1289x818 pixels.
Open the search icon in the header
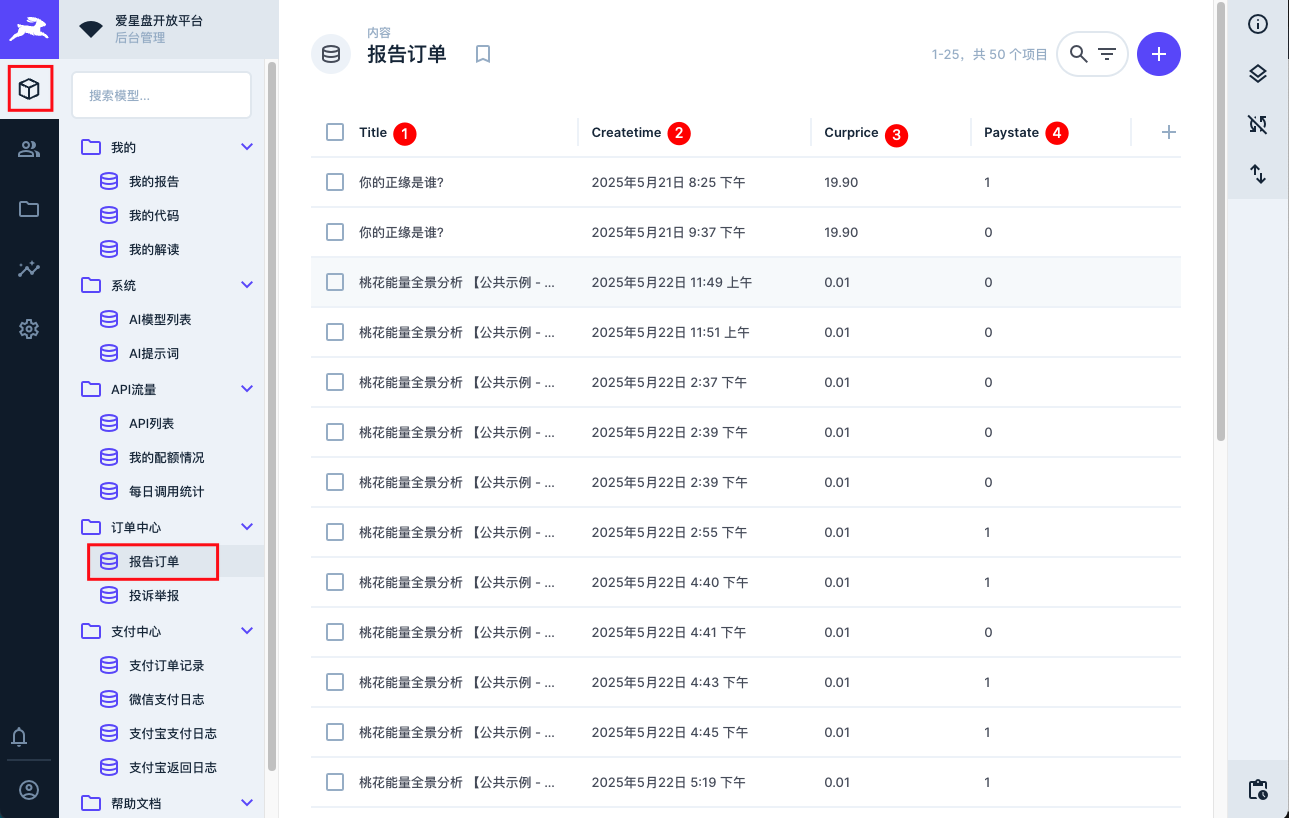pyautogui.click(x=1078, y=54)
